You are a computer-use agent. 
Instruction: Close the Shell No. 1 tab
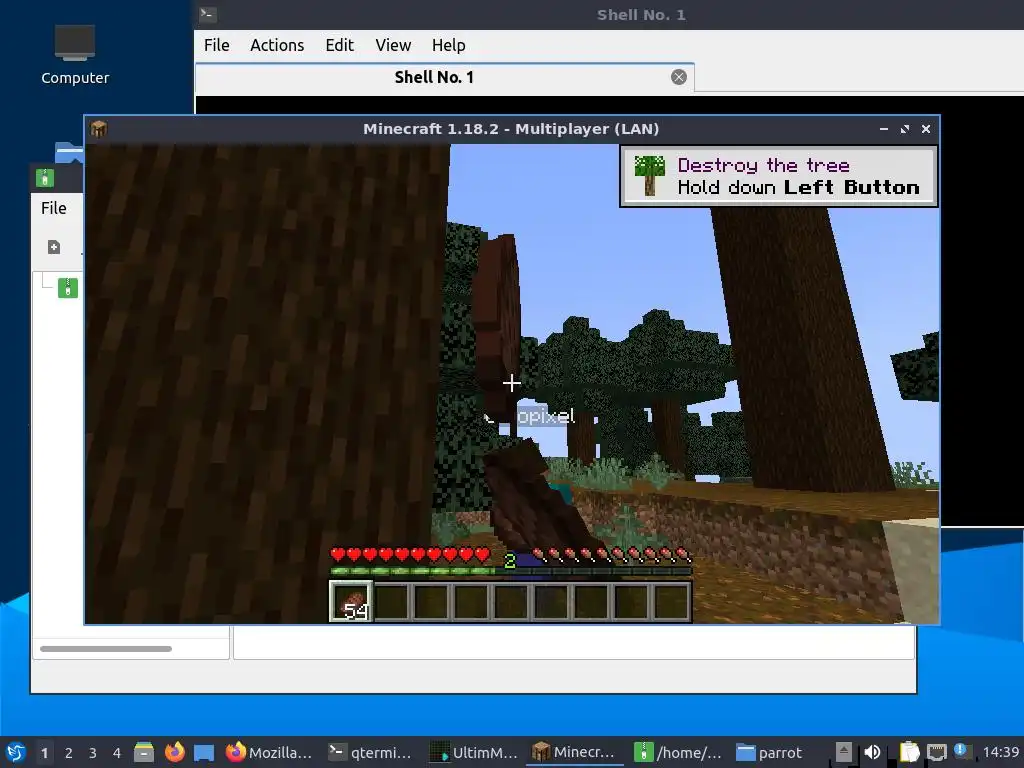pos(679,77)
